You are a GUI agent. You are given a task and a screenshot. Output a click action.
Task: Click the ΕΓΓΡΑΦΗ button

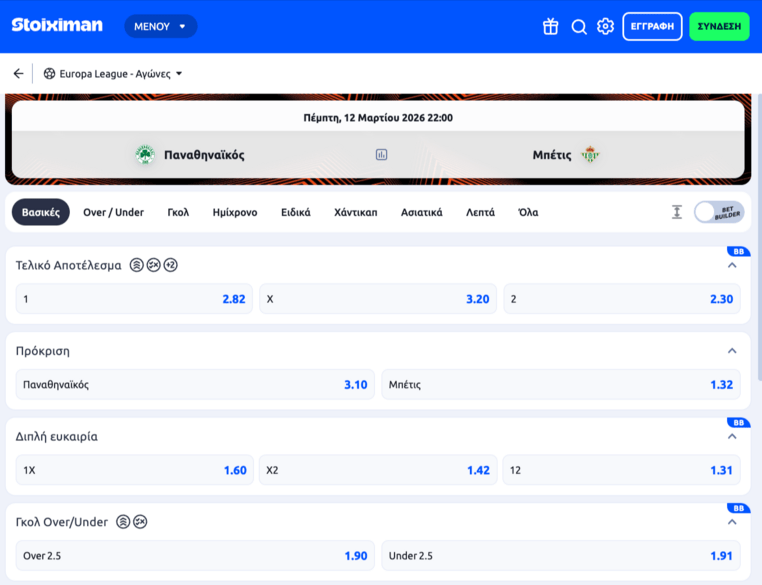652,27
